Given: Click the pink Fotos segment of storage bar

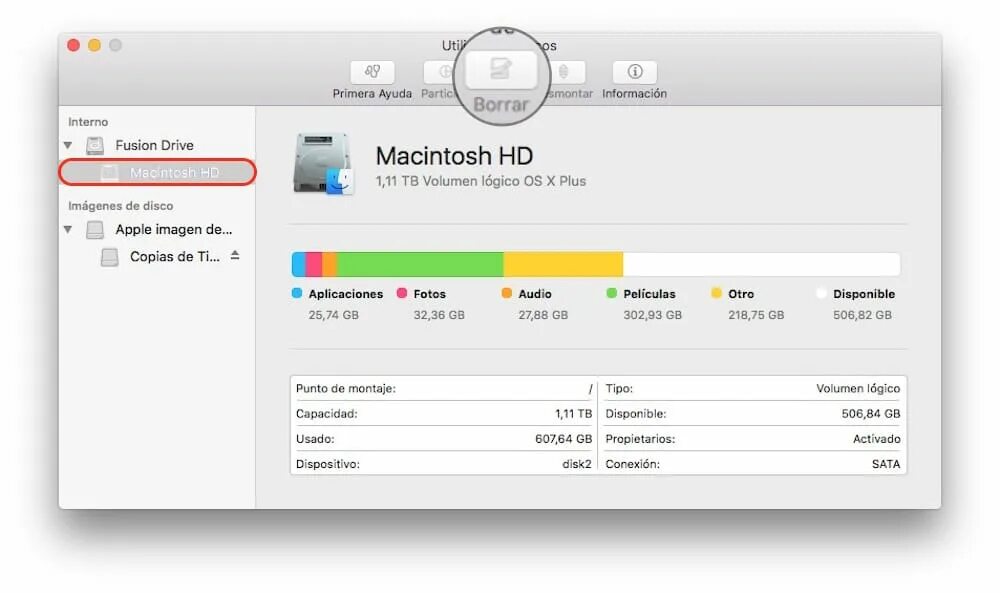Looking at the screenshot, I should (x=314, y=265).
